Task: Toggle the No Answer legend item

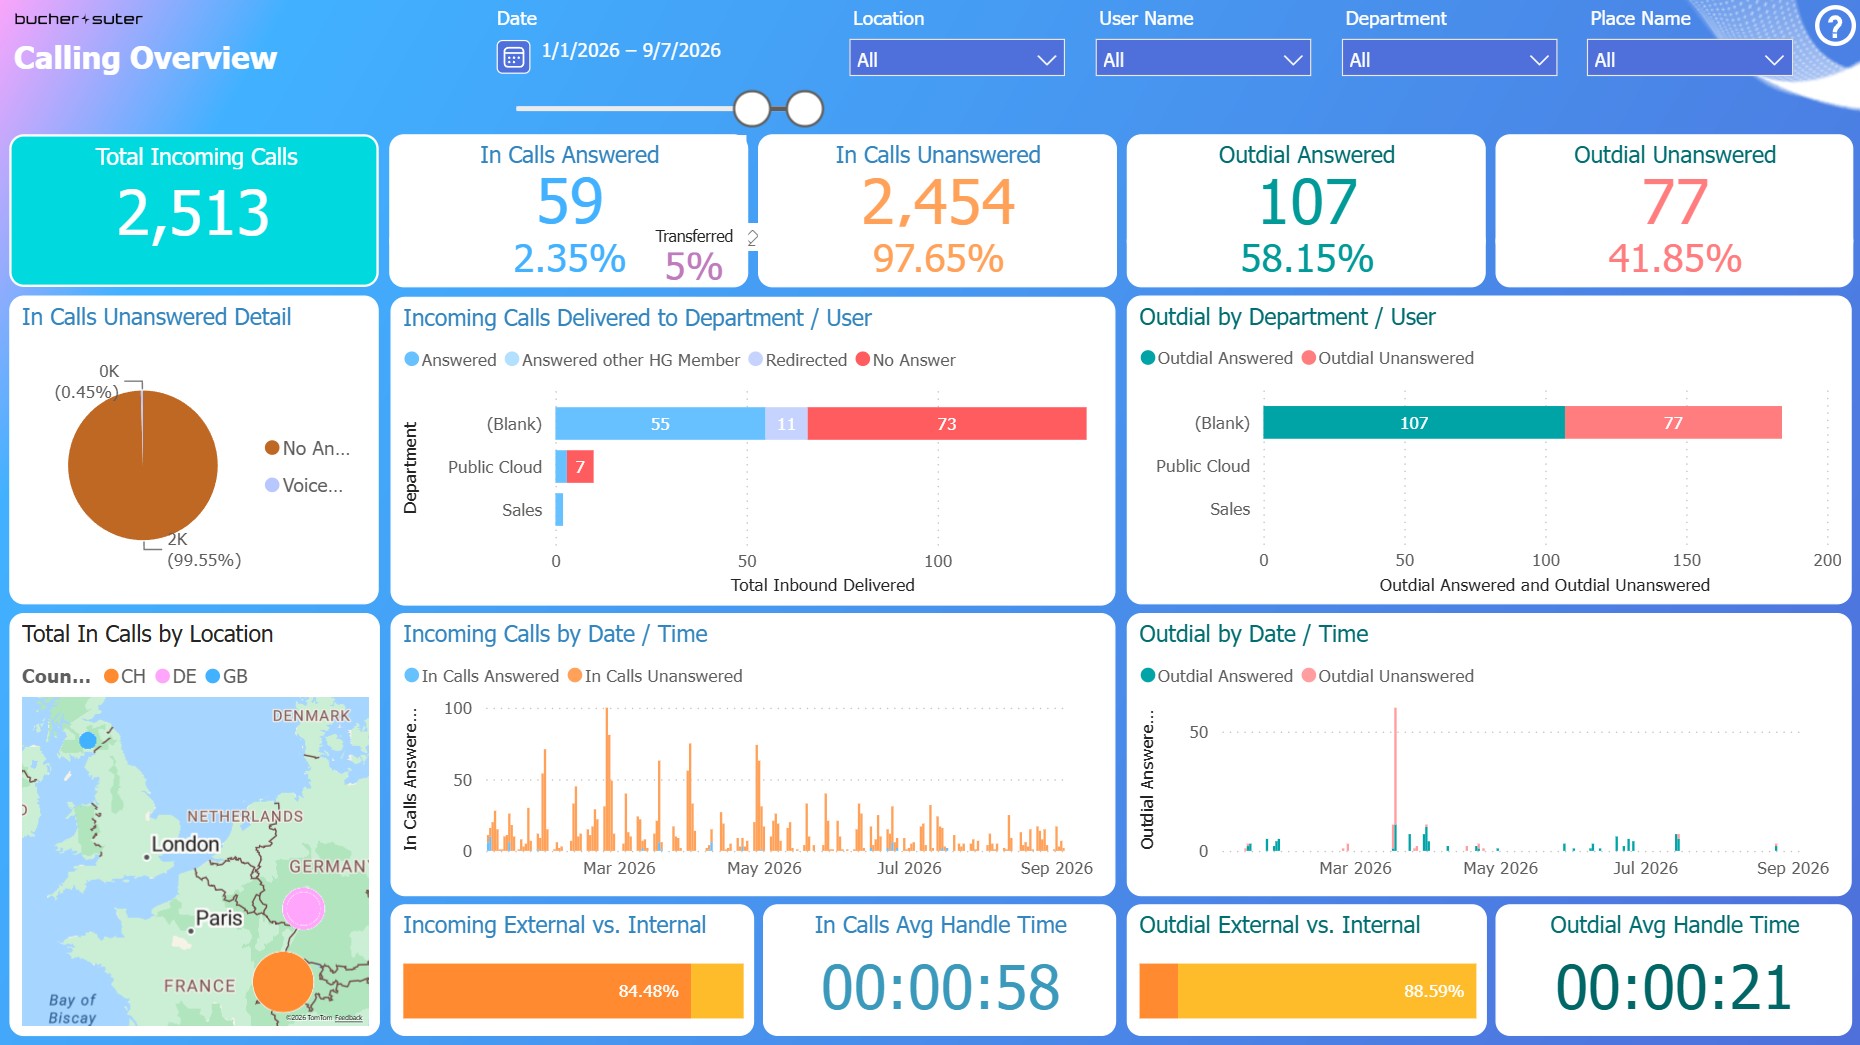Action: [x=905, y=360]
